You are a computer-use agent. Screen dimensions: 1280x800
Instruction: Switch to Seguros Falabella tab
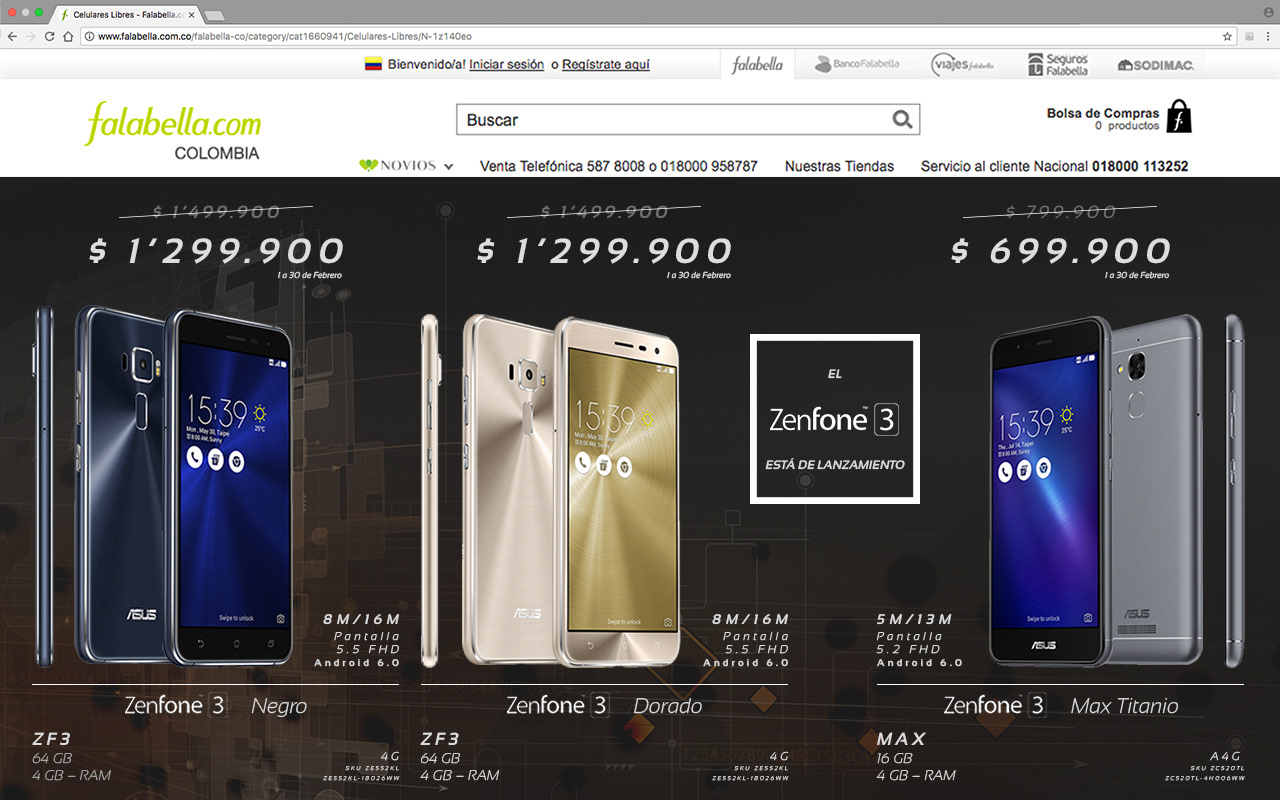pyautogui.click(x=1058, y=65)
